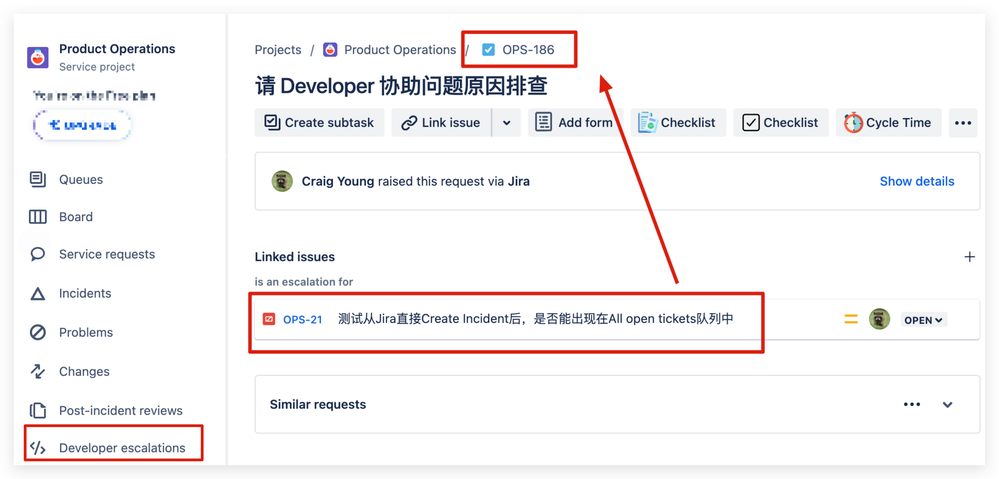Screen dimensions: 999x479
Task: Click the Create subtask button
Action: pos(320,123)
